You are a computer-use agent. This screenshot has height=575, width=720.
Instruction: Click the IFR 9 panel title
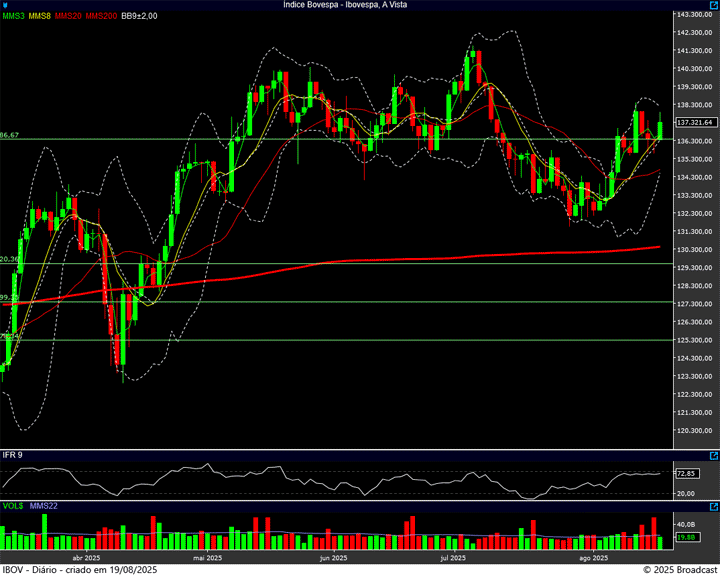click(x=12, y=455)
